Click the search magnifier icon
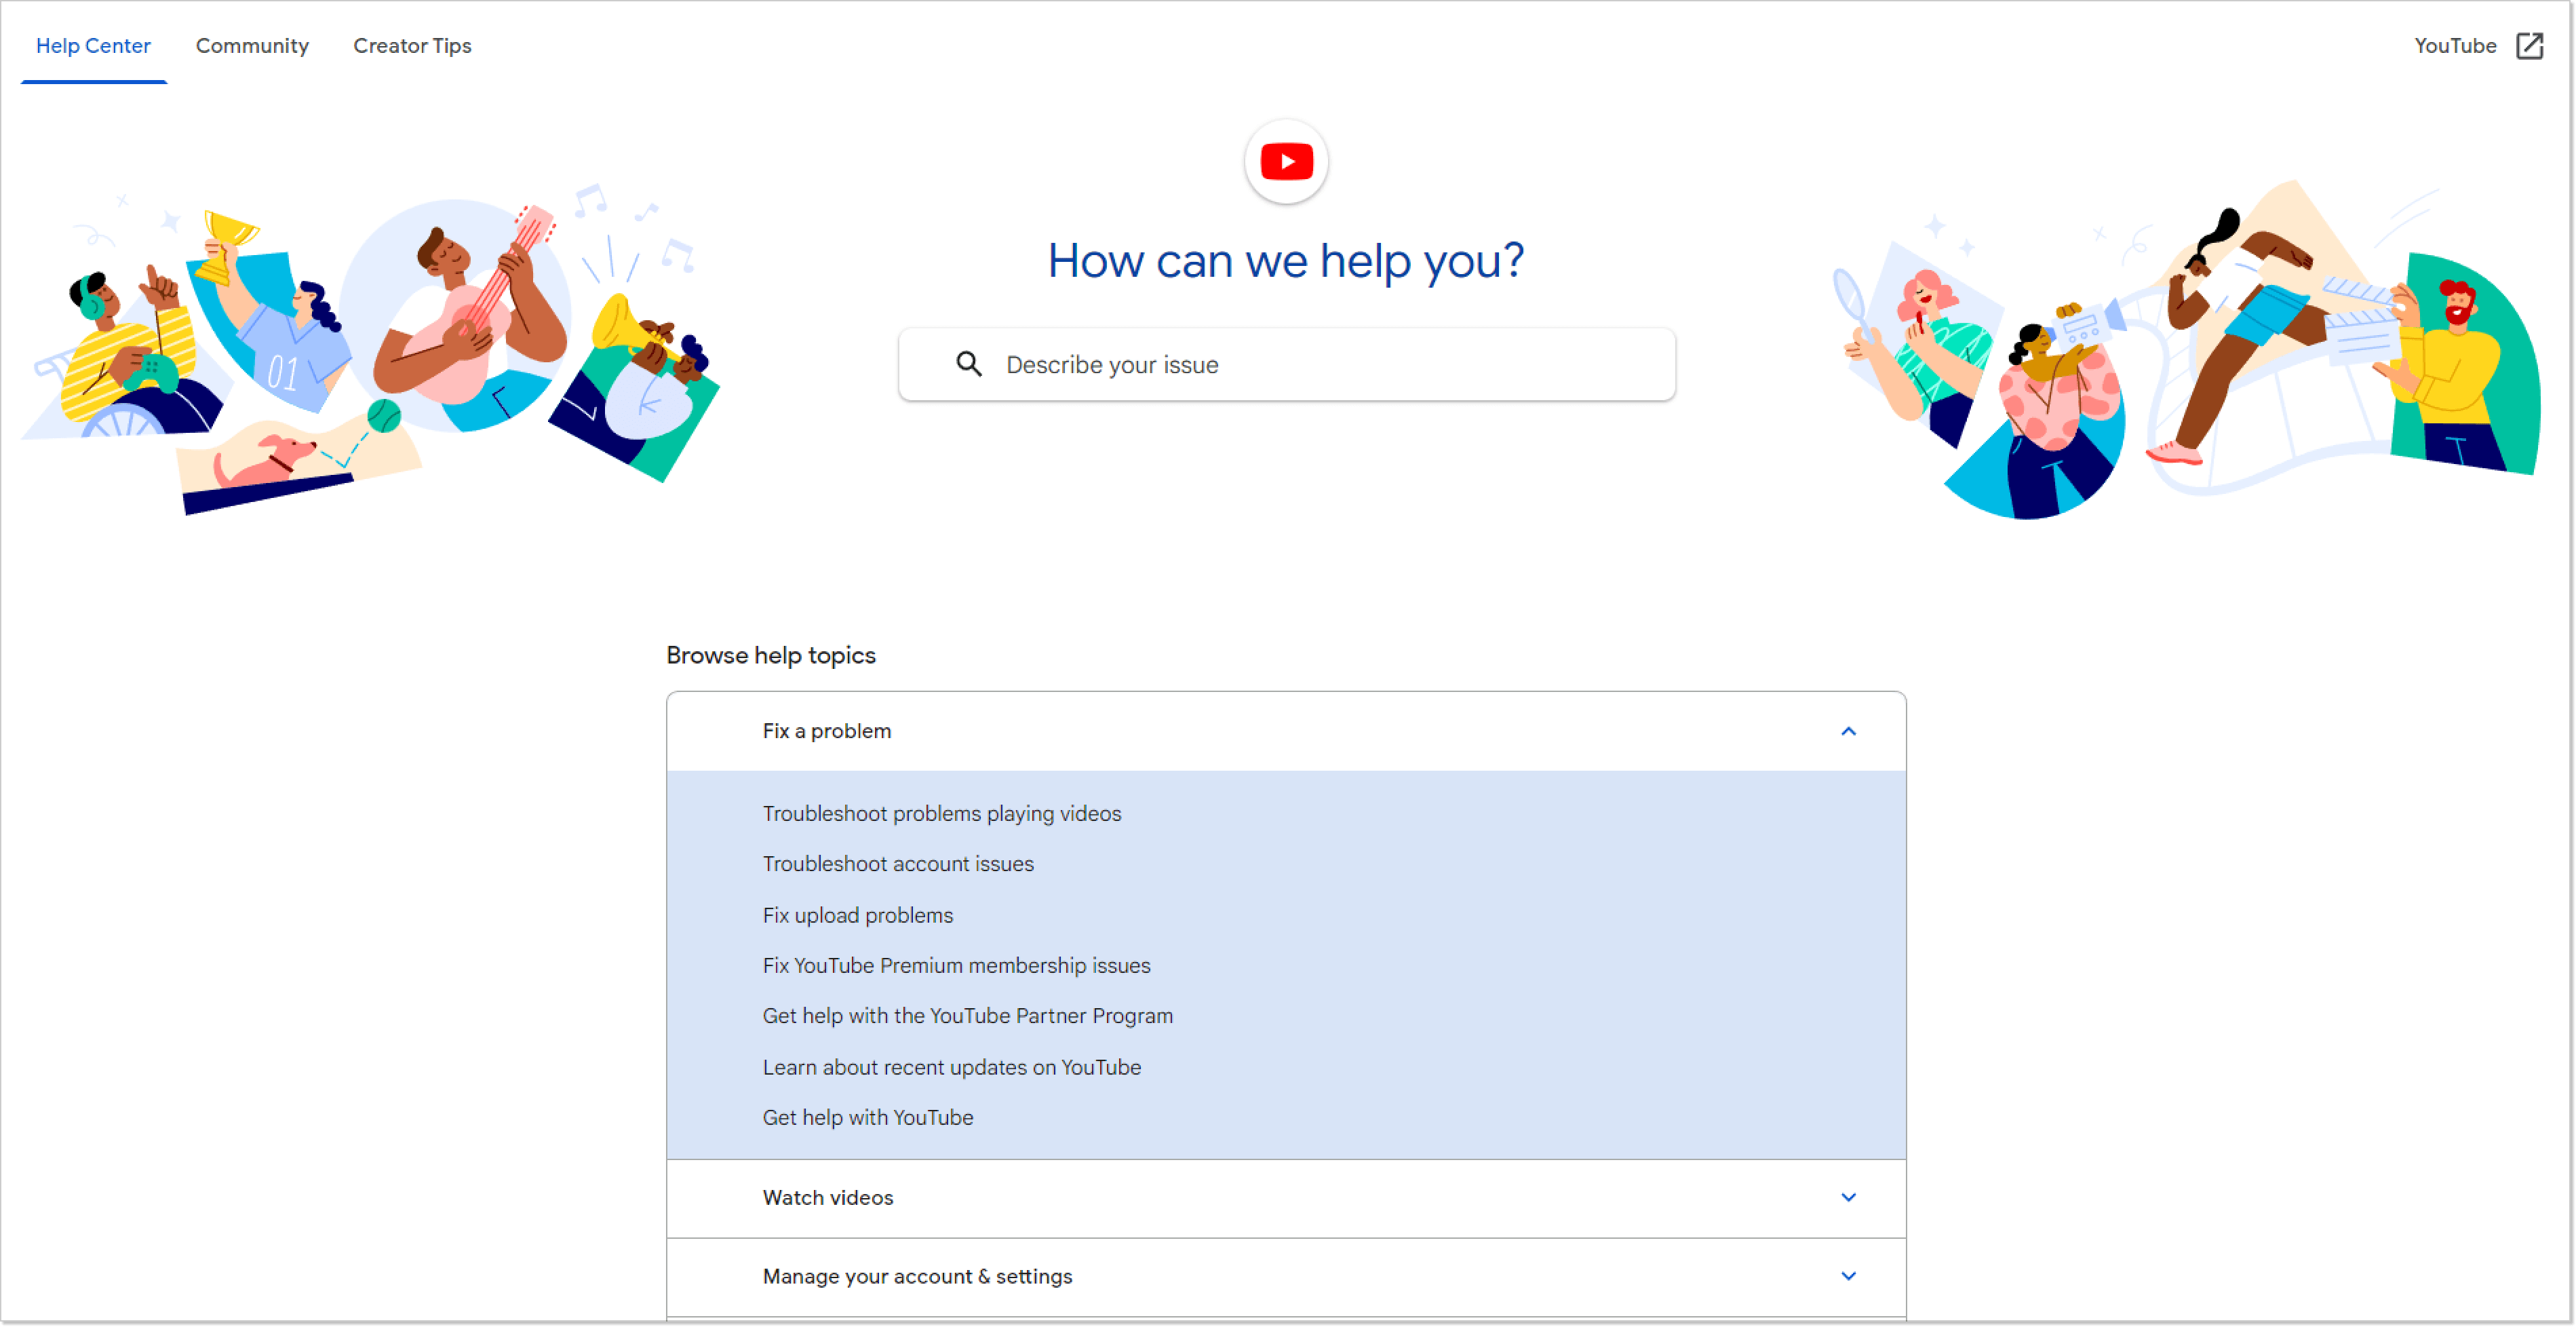Image resolution: width=2576 pixels, height=1327 pixels. pyautogui.click(x=968, y=364)
